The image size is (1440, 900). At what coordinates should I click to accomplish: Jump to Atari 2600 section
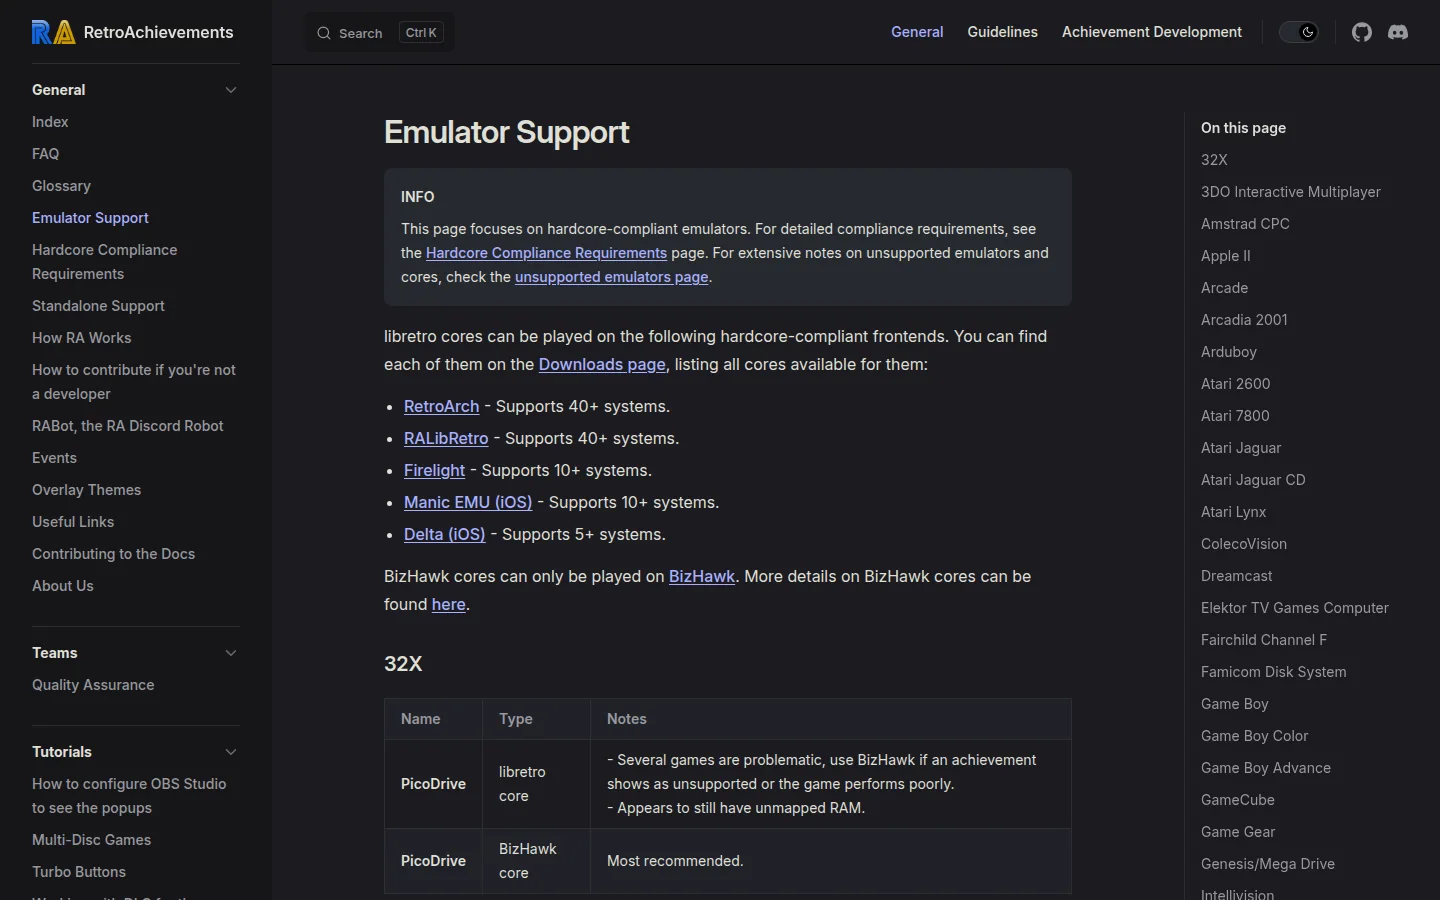pyautogui.click(x=1236, y=384)
